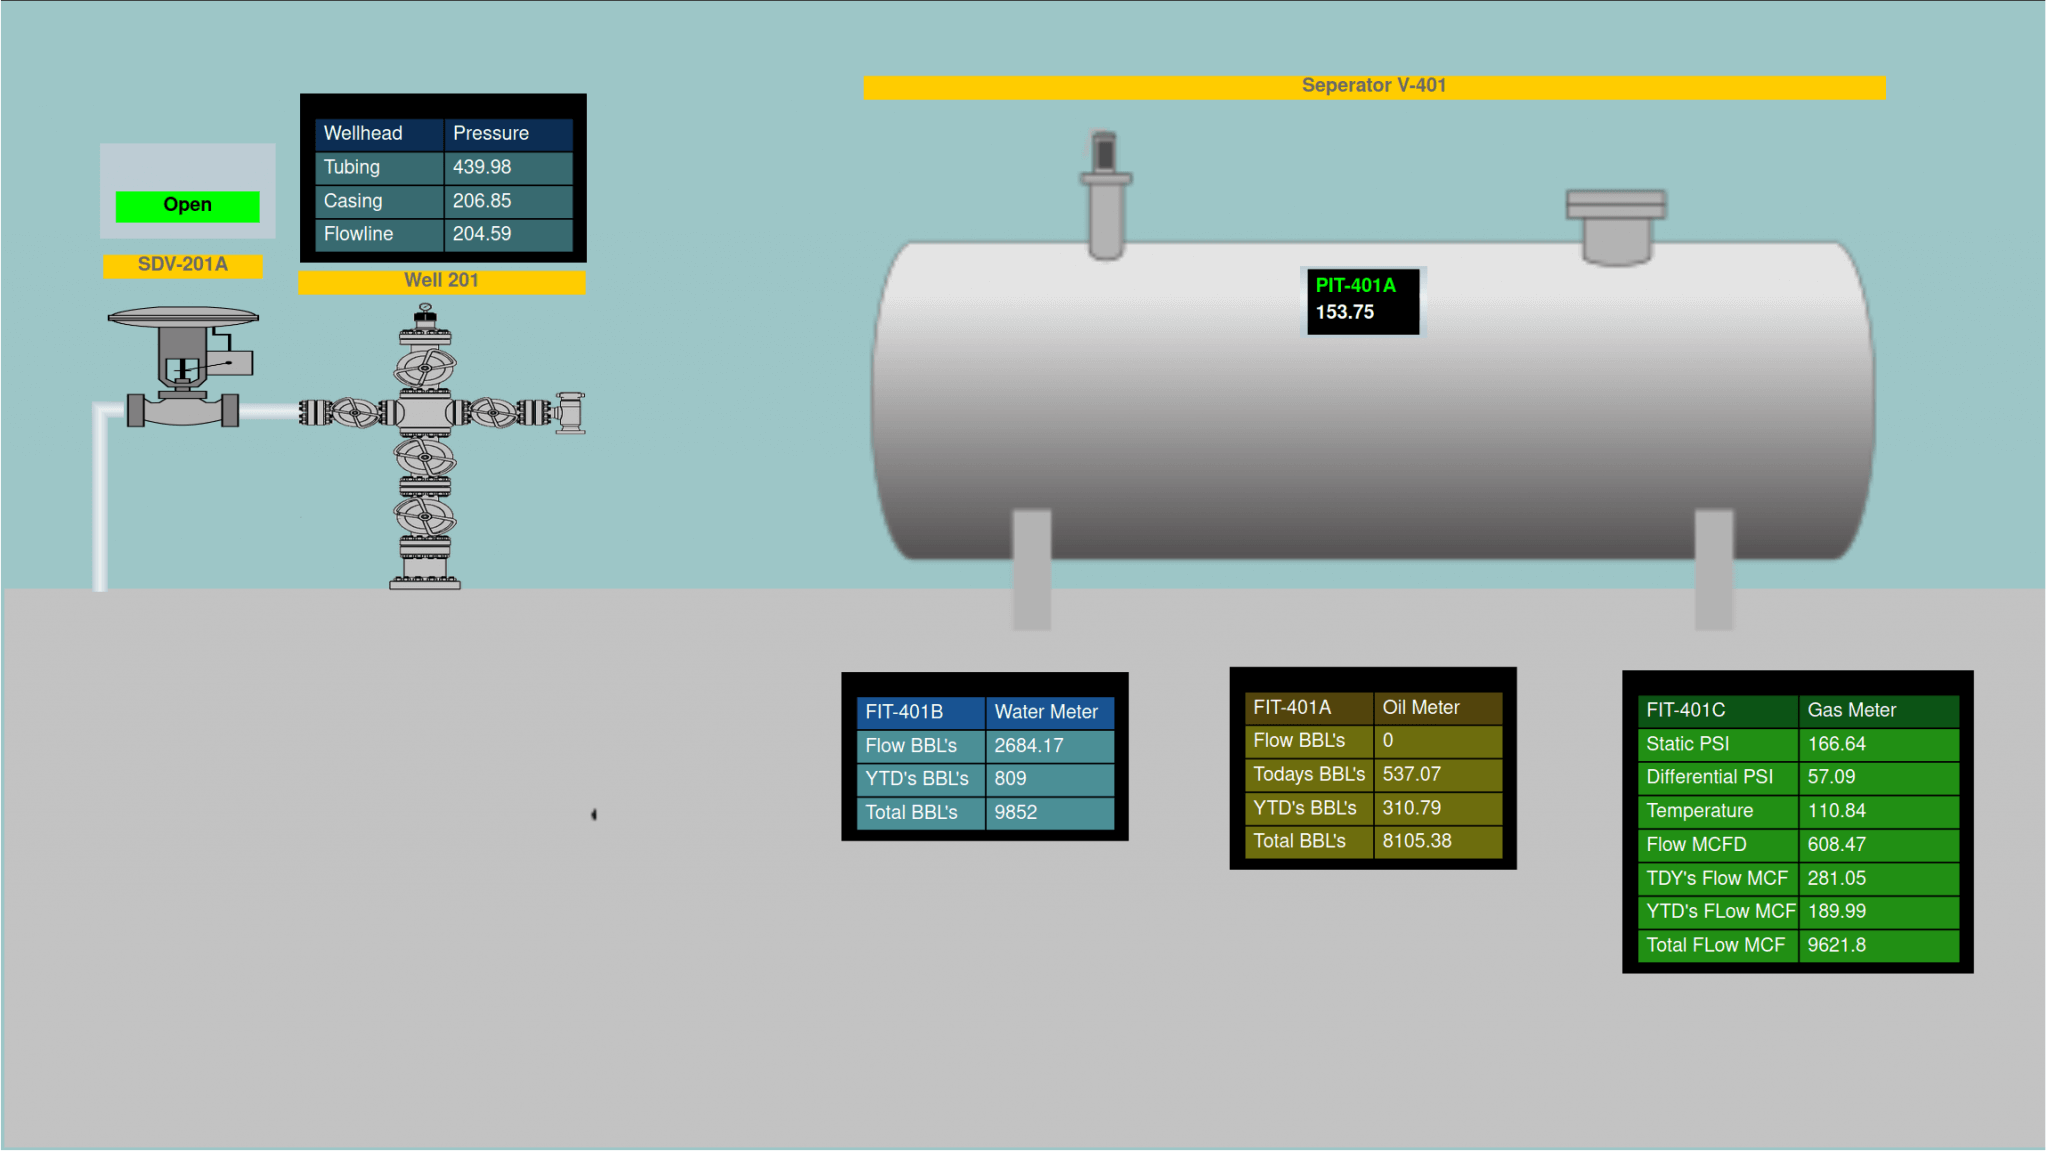
Task: Toggle the green Open status indicator
Action: 187,205
